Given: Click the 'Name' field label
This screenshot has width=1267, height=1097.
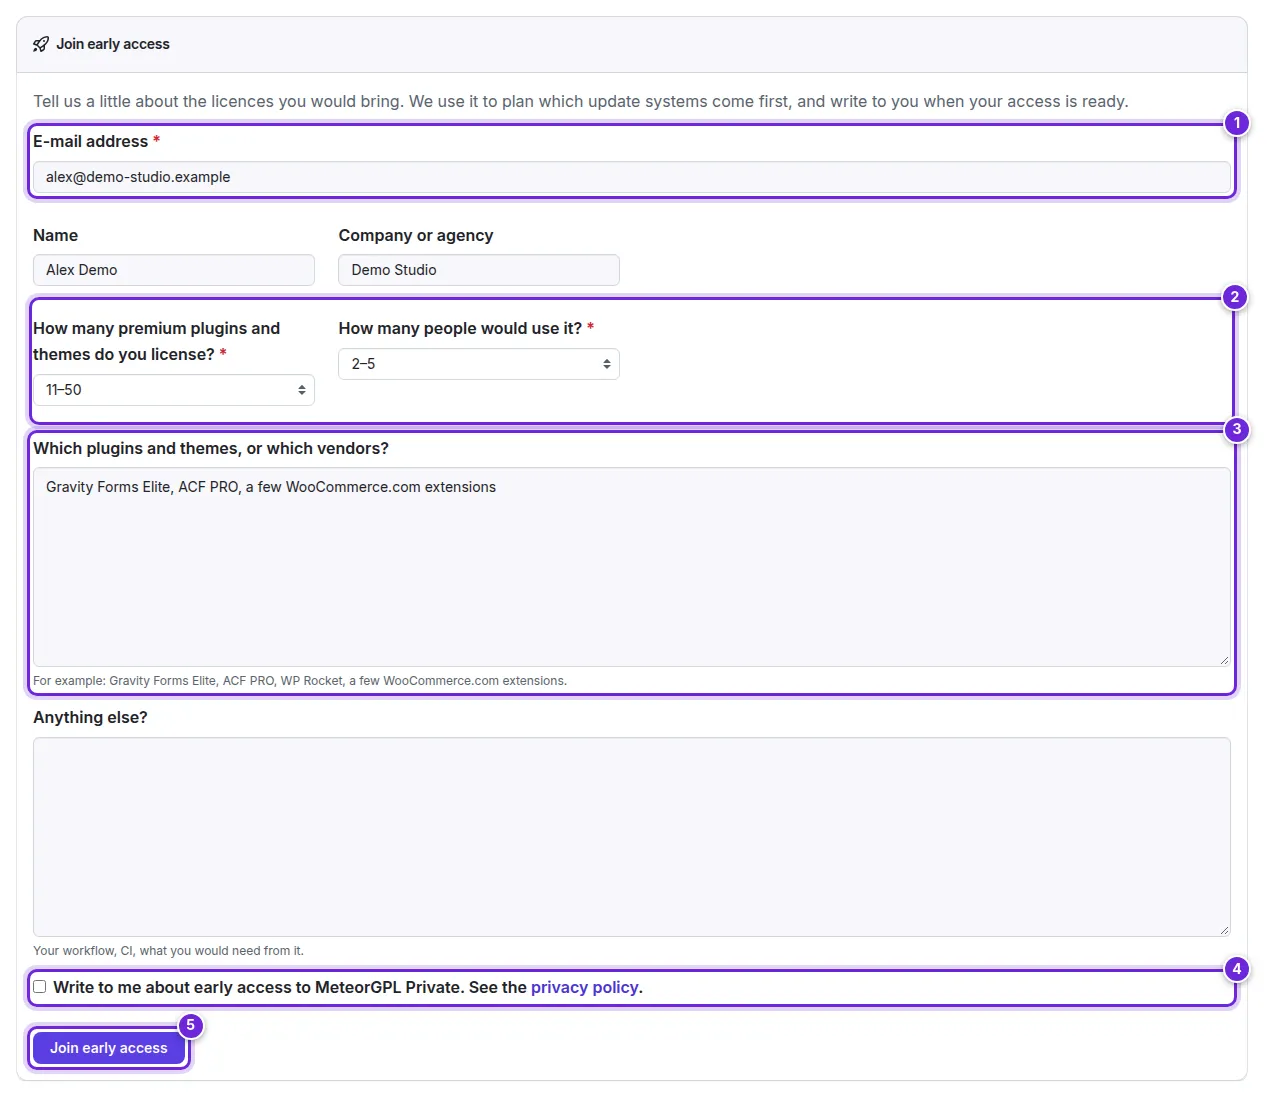Looking at the screenshot, I should [x=55, y=235].
